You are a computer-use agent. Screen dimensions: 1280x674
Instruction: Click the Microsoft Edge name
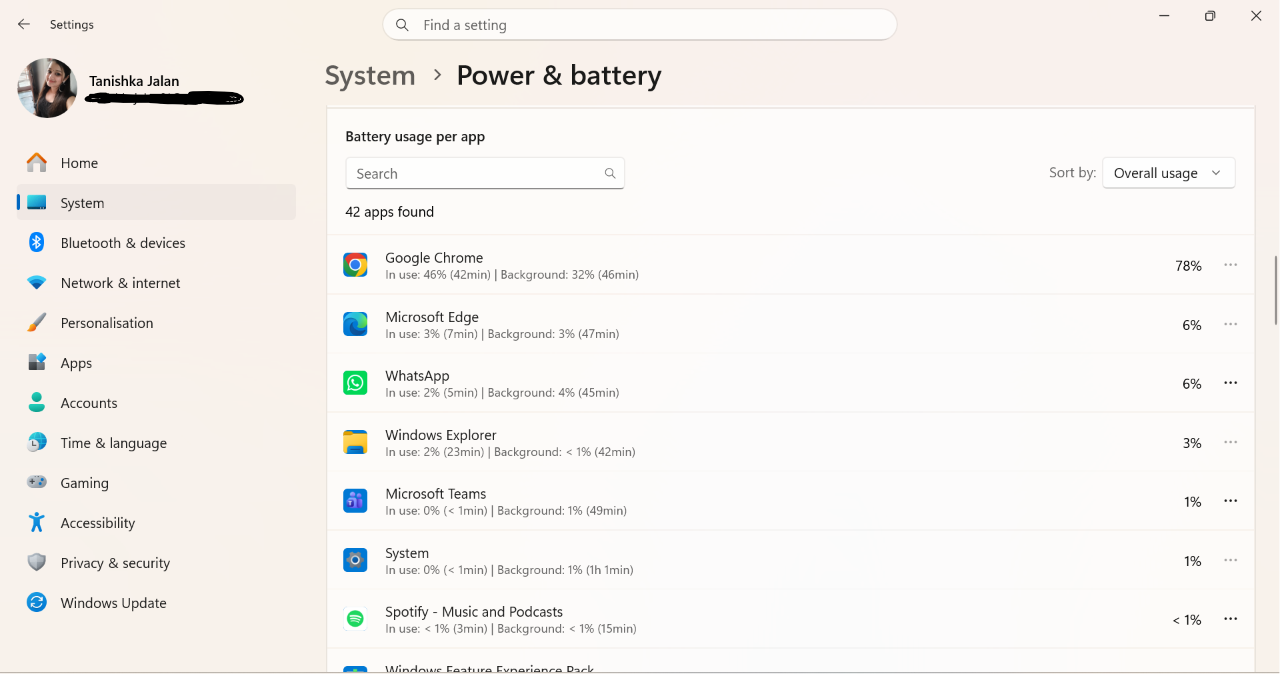point(432,317)
